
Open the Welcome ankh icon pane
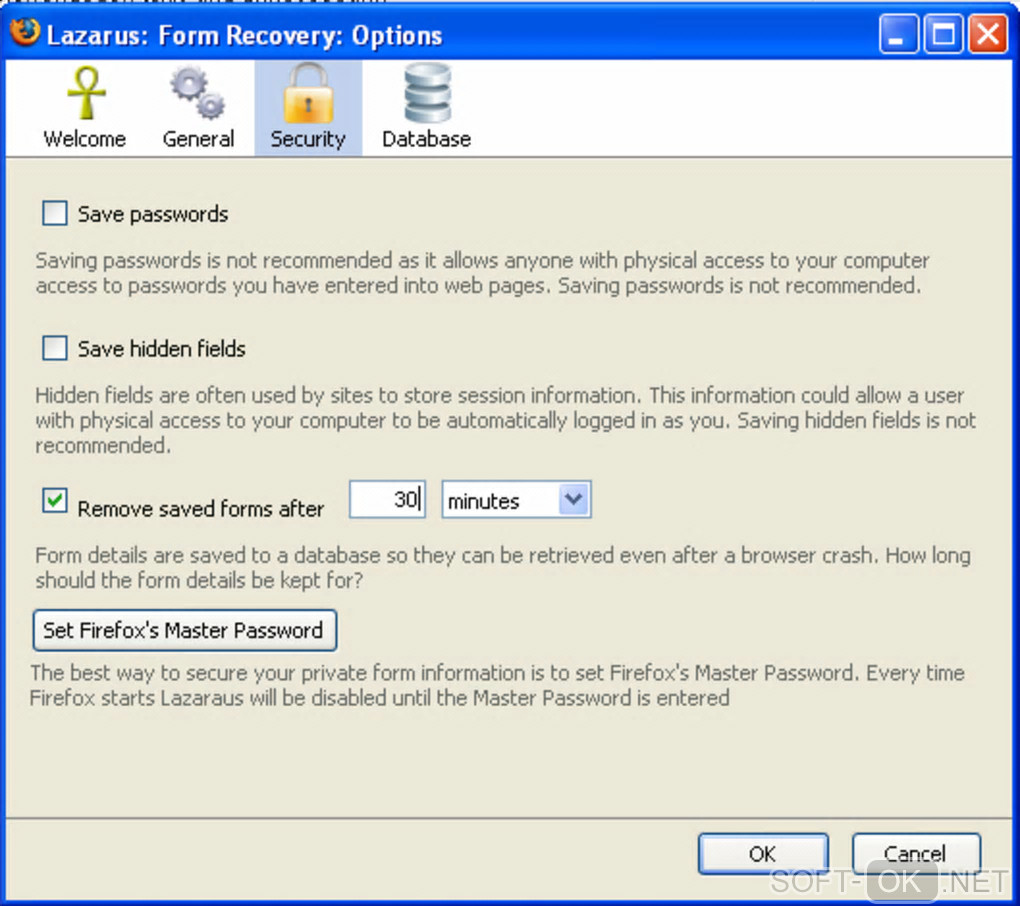[86, 93]
